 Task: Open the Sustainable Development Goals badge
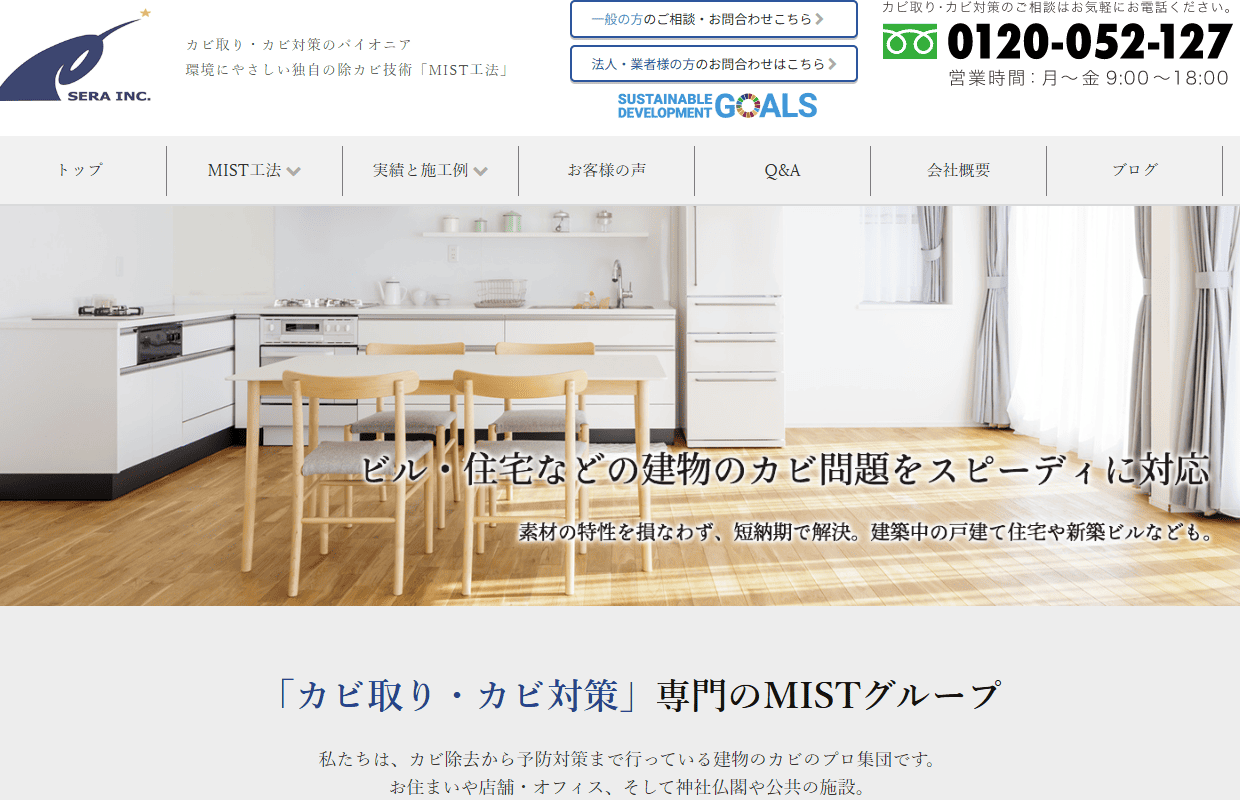point(717,106)
